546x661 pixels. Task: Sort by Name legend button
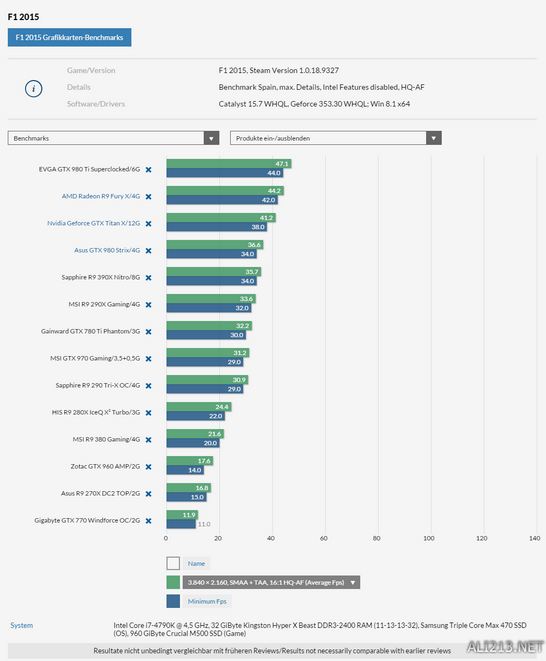(x=196, y=563)
